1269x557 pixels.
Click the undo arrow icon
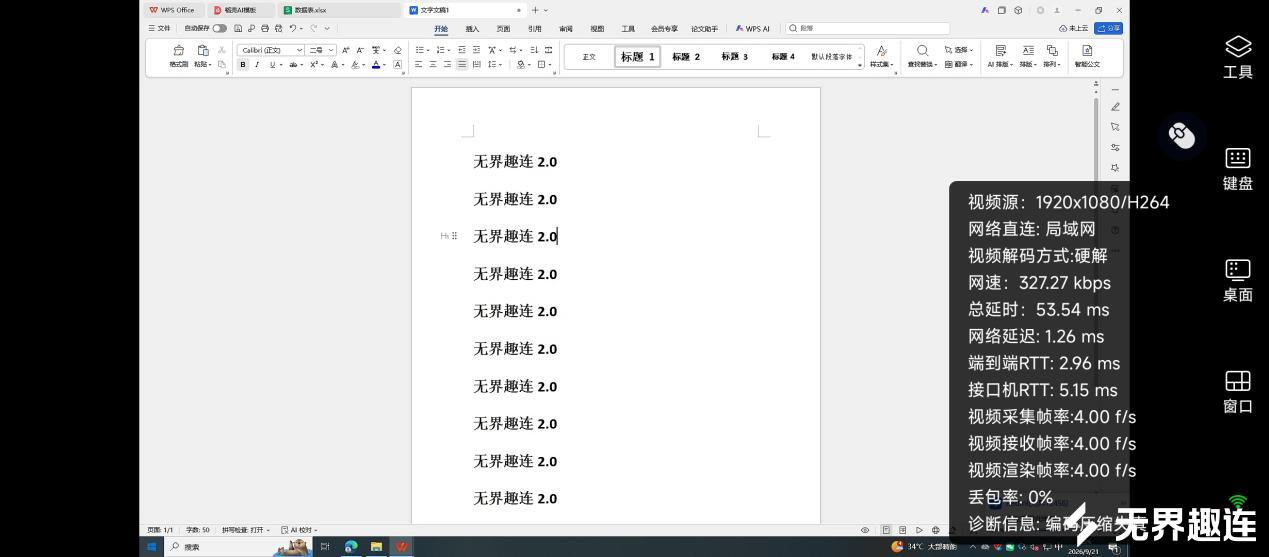pyautogui.click(x=293, y=28)
